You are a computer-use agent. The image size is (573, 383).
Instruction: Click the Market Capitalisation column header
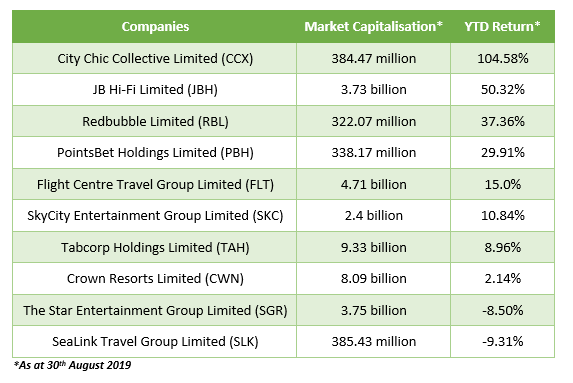point(373,27)
